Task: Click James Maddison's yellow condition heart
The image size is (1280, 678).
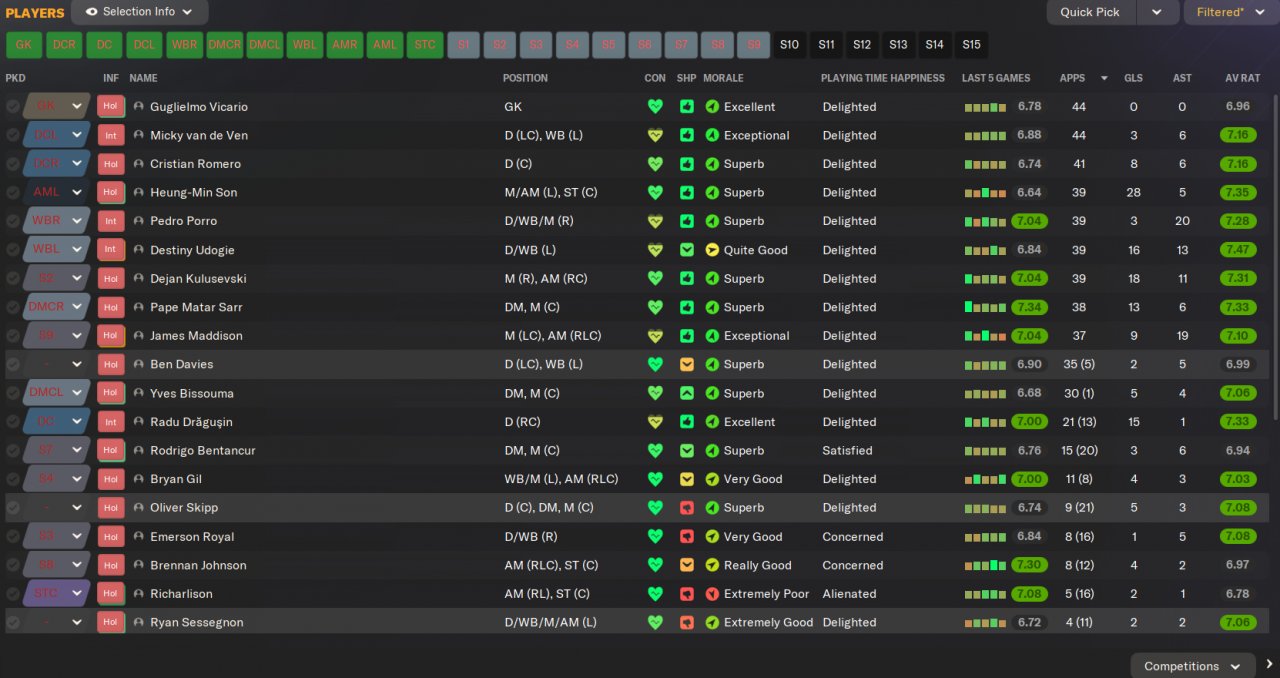Action: click(655, 335)
